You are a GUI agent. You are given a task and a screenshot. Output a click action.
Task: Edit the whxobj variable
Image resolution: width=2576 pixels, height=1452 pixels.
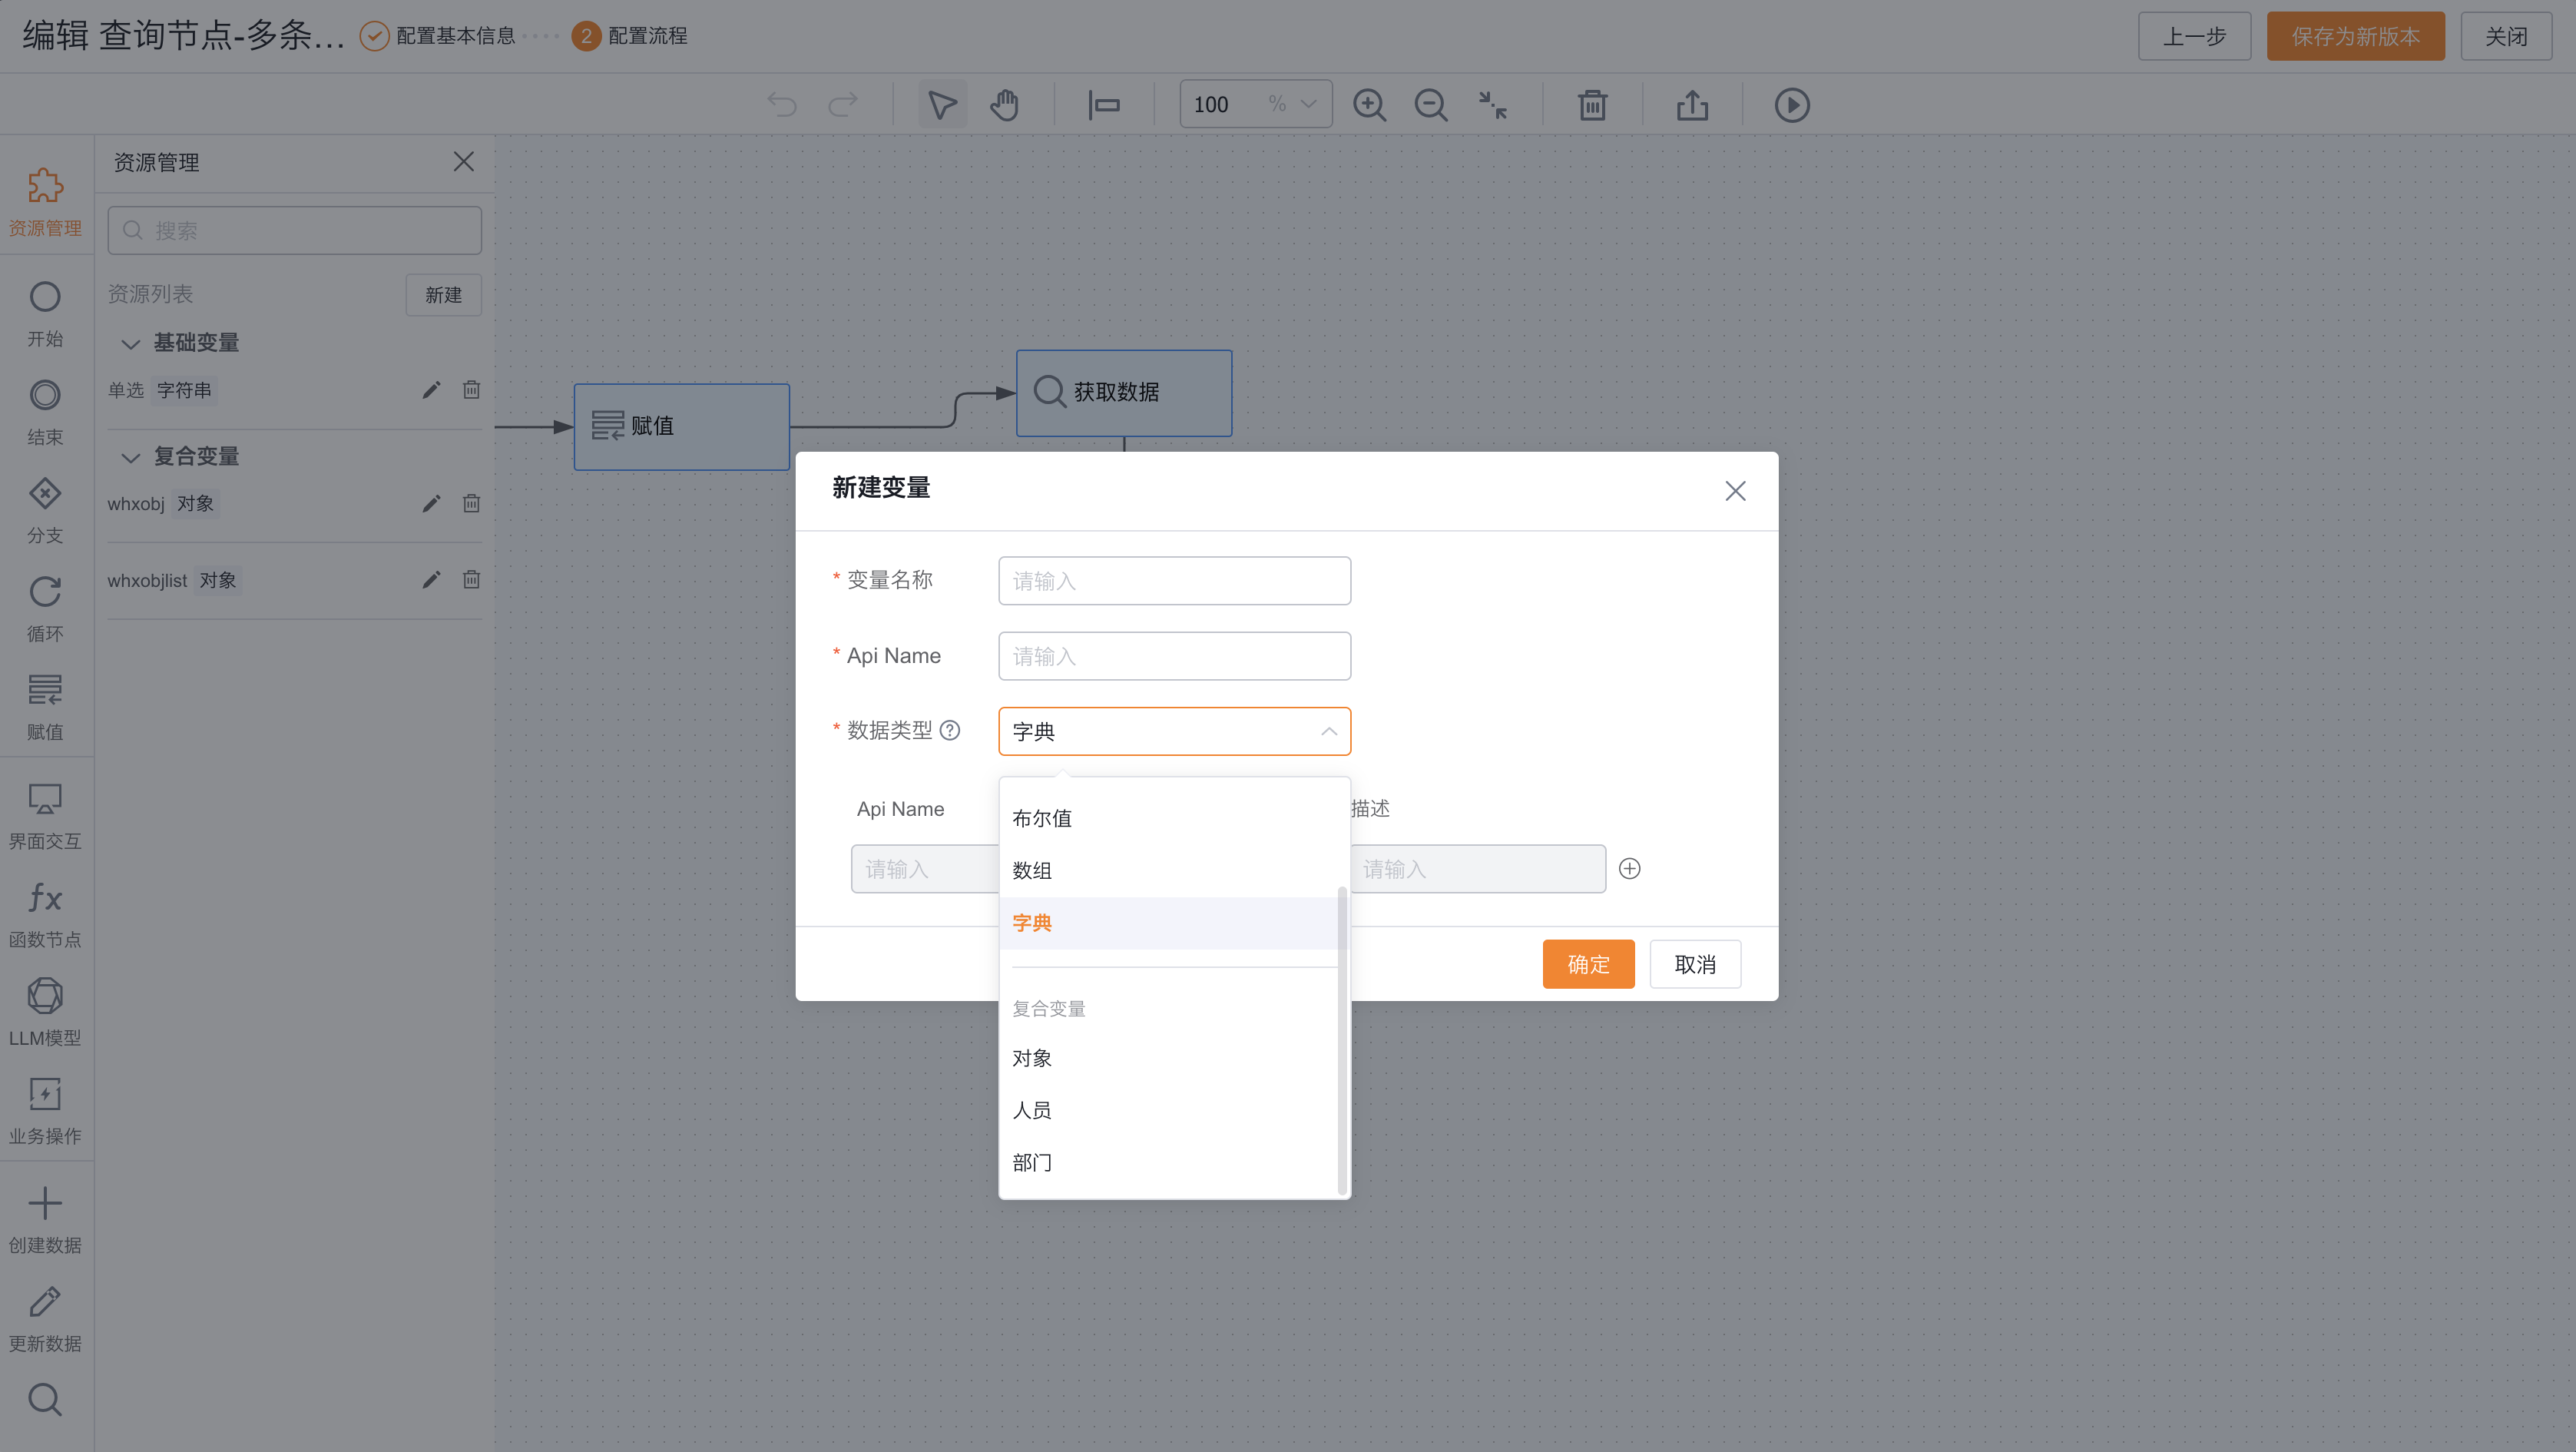pos(431,503)
